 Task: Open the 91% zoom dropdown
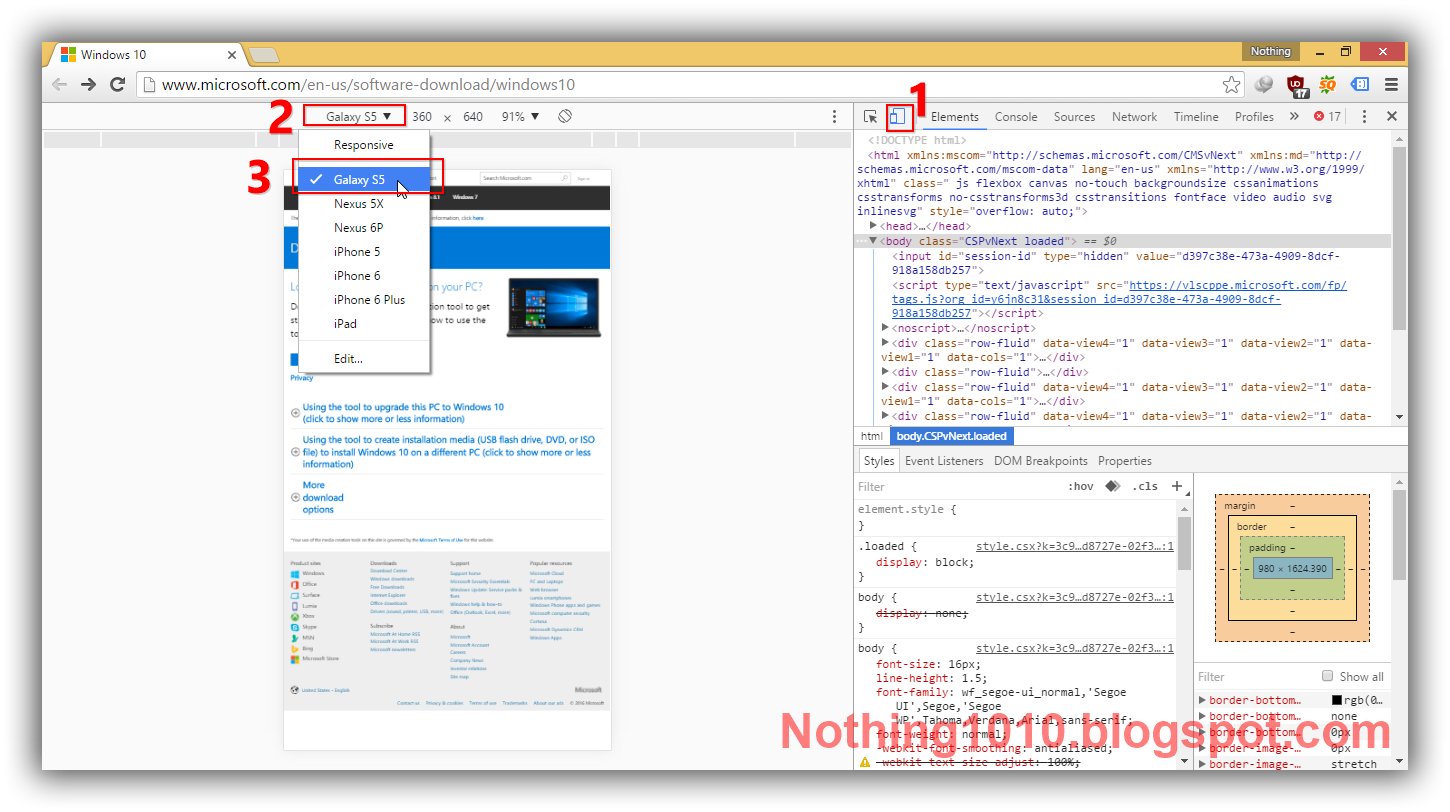coord(520,117)
